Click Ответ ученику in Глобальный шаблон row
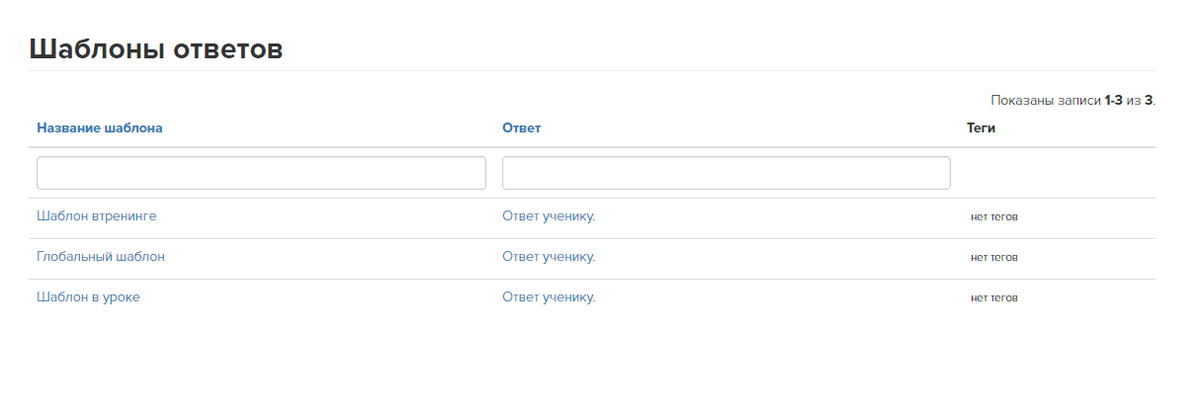The image size is (1199, 418). tap(548, 257)
